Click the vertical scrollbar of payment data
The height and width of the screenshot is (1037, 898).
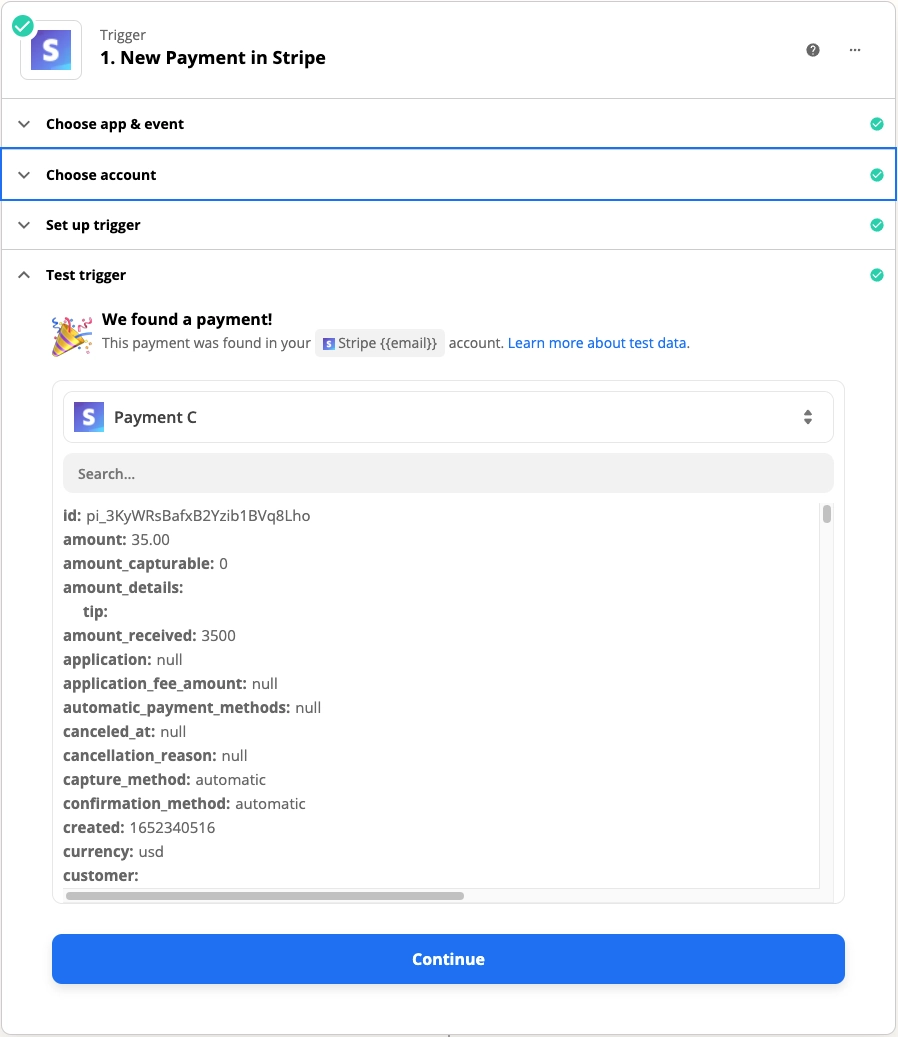[827, 514]
